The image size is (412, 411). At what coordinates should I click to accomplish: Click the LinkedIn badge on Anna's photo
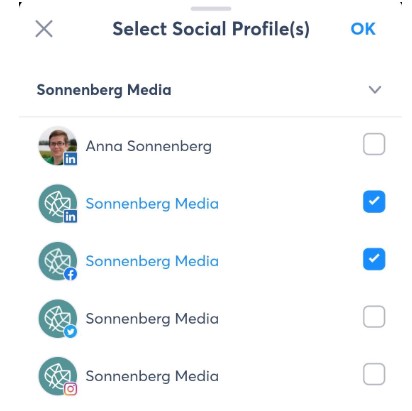[x=70, y=159]
